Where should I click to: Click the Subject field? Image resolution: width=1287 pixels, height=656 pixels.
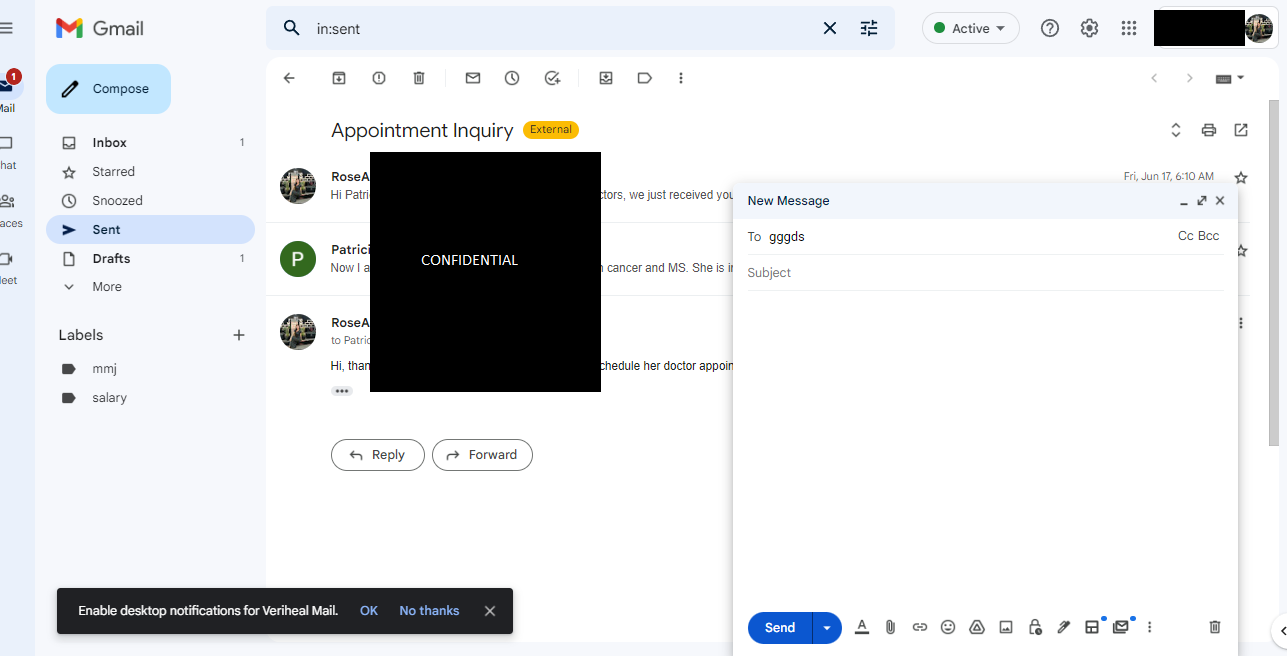[985, 272]
